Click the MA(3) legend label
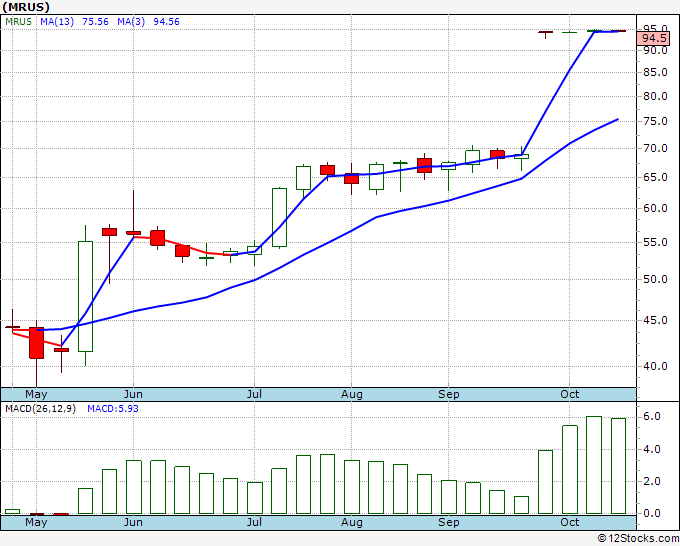The height and width of the screenshot is (546, 680). [131, 22]
